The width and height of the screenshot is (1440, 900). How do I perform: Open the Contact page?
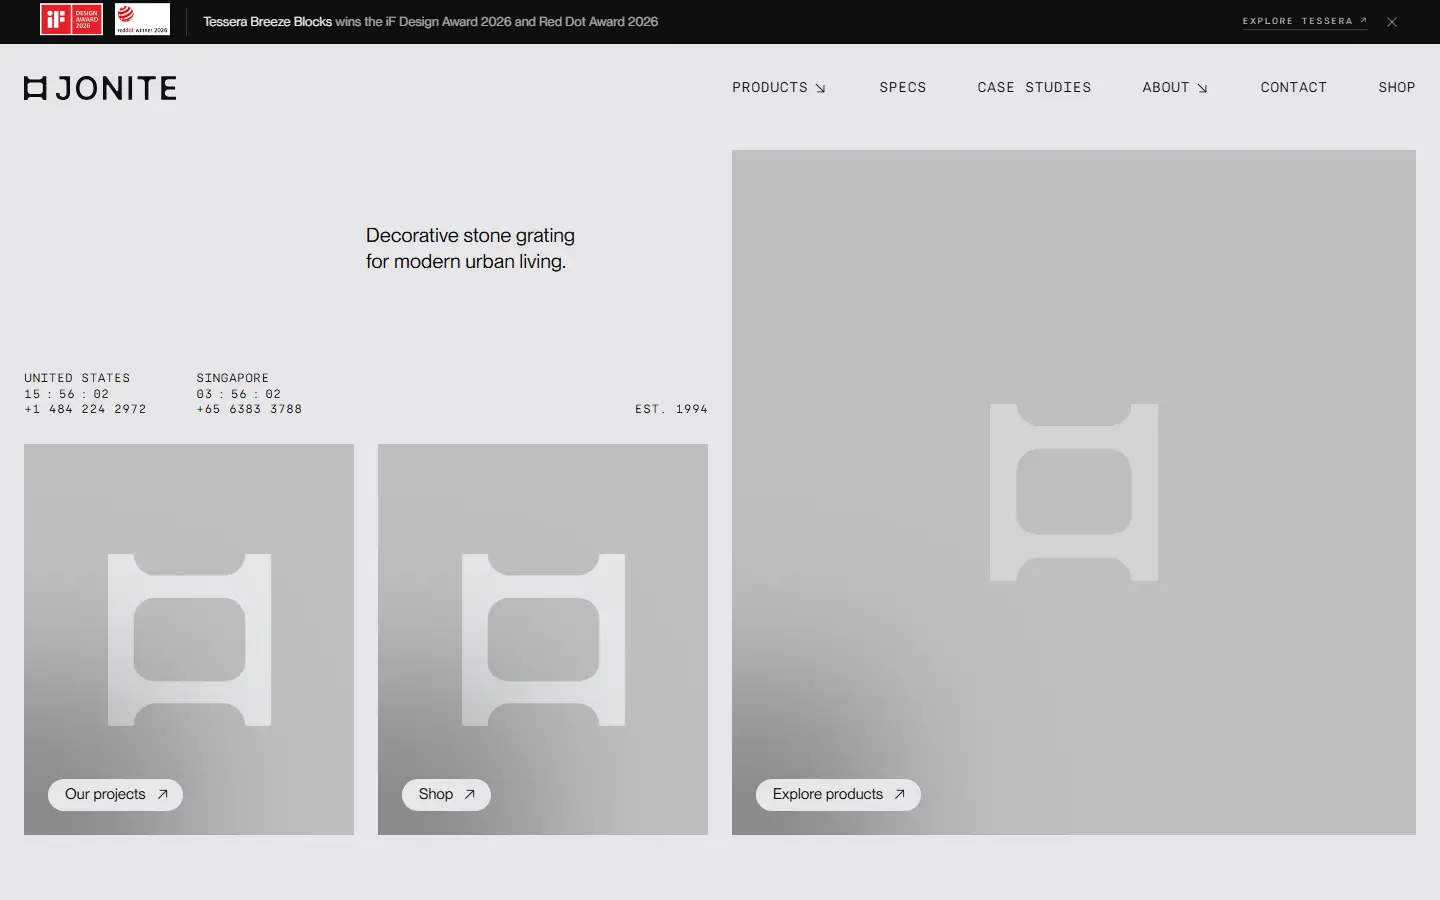1293,88
